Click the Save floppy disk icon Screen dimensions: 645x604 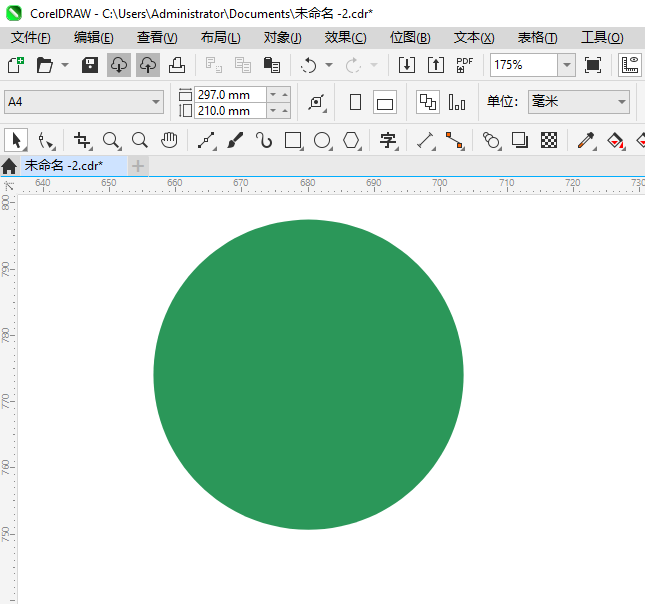tap(89, 65)
